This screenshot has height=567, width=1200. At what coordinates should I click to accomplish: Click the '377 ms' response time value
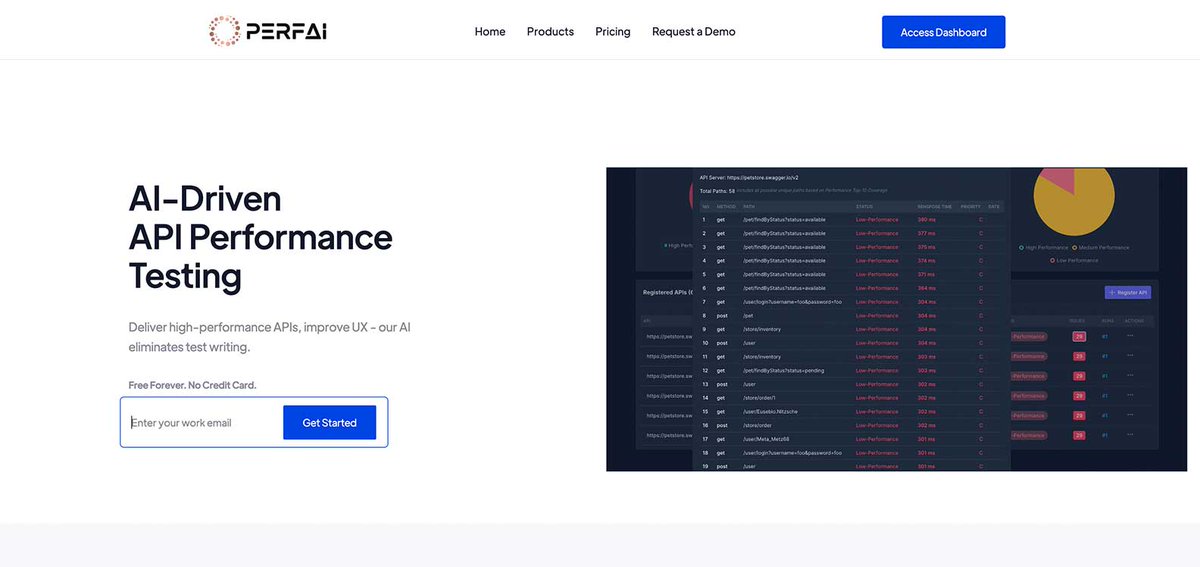(x=927, y=233)
